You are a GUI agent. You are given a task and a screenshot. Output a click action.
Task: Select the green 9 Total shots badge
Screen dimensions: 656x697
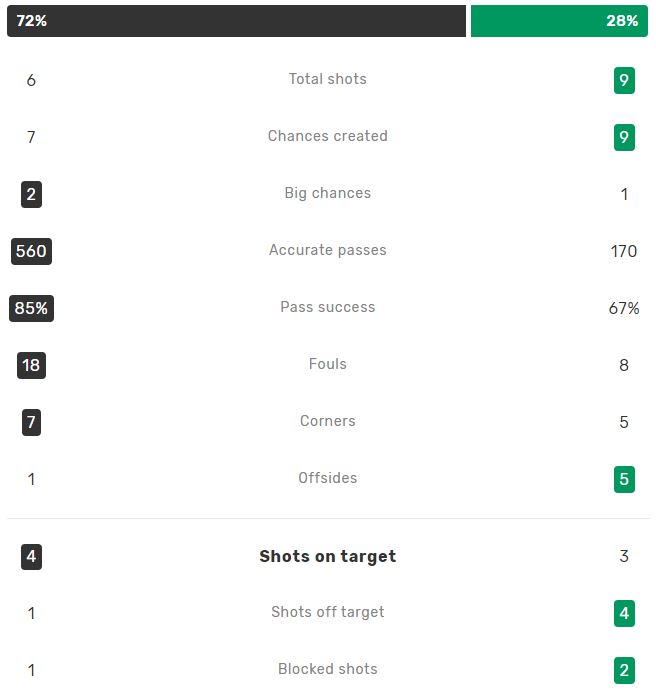624,80
